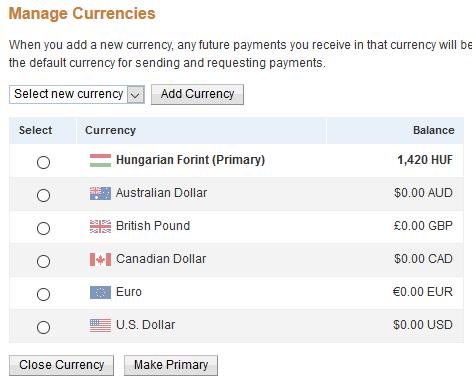The width and height of the screenshot is (472, 390).
Task: Click the 1,420 HUF balance amount
Action: click(x=425, y=160)
